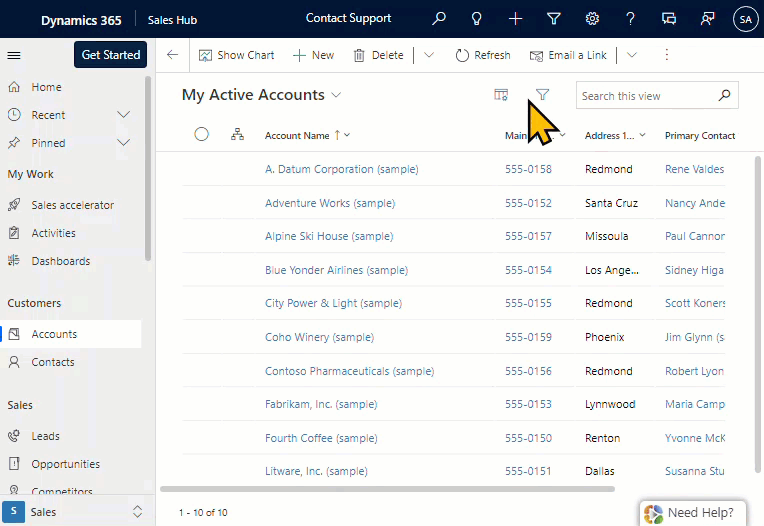Open the vertical ellipsis more commands
This screenshot has width=764, height=526.
coord(667,55)
